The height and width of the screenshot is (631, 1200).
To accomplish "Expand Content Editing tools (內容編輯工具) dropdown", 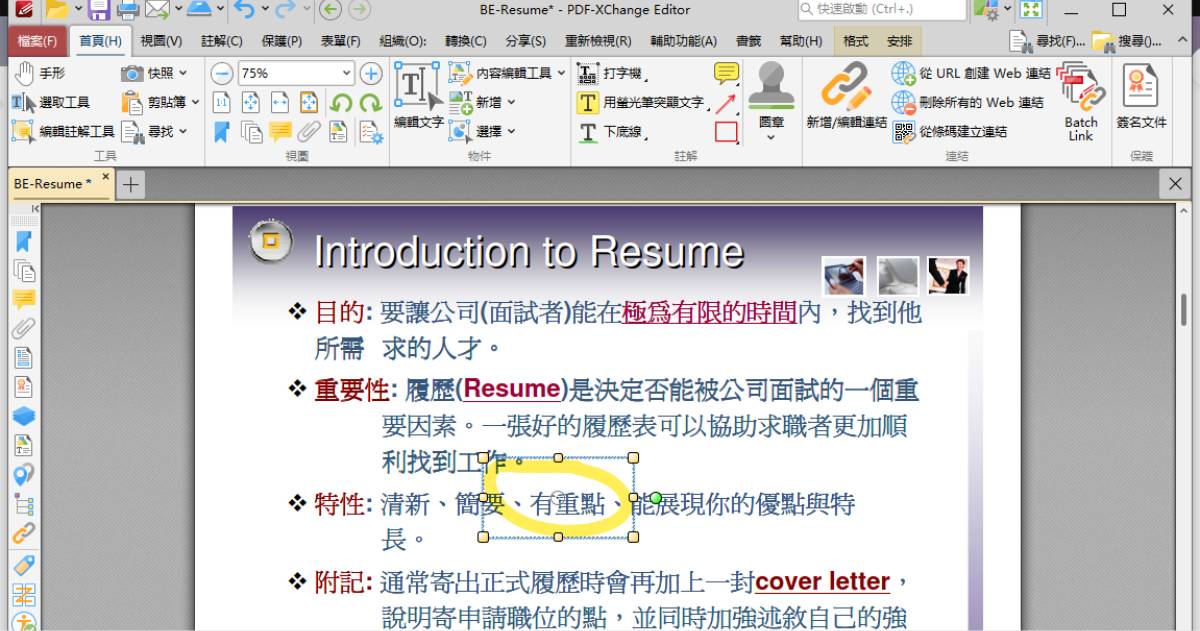I will (x=561, y=73).
